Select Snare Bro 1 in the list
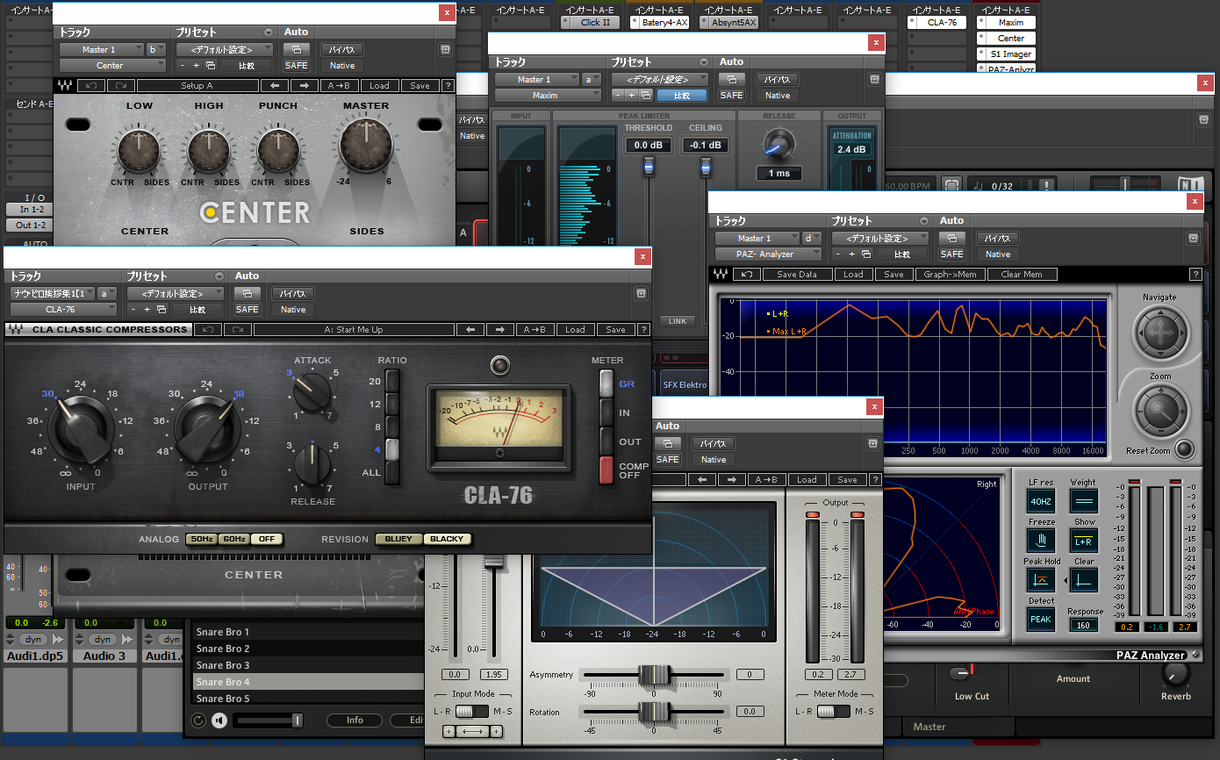The height and width of the screenshot is (760, 1220). (x=308, y=632)
